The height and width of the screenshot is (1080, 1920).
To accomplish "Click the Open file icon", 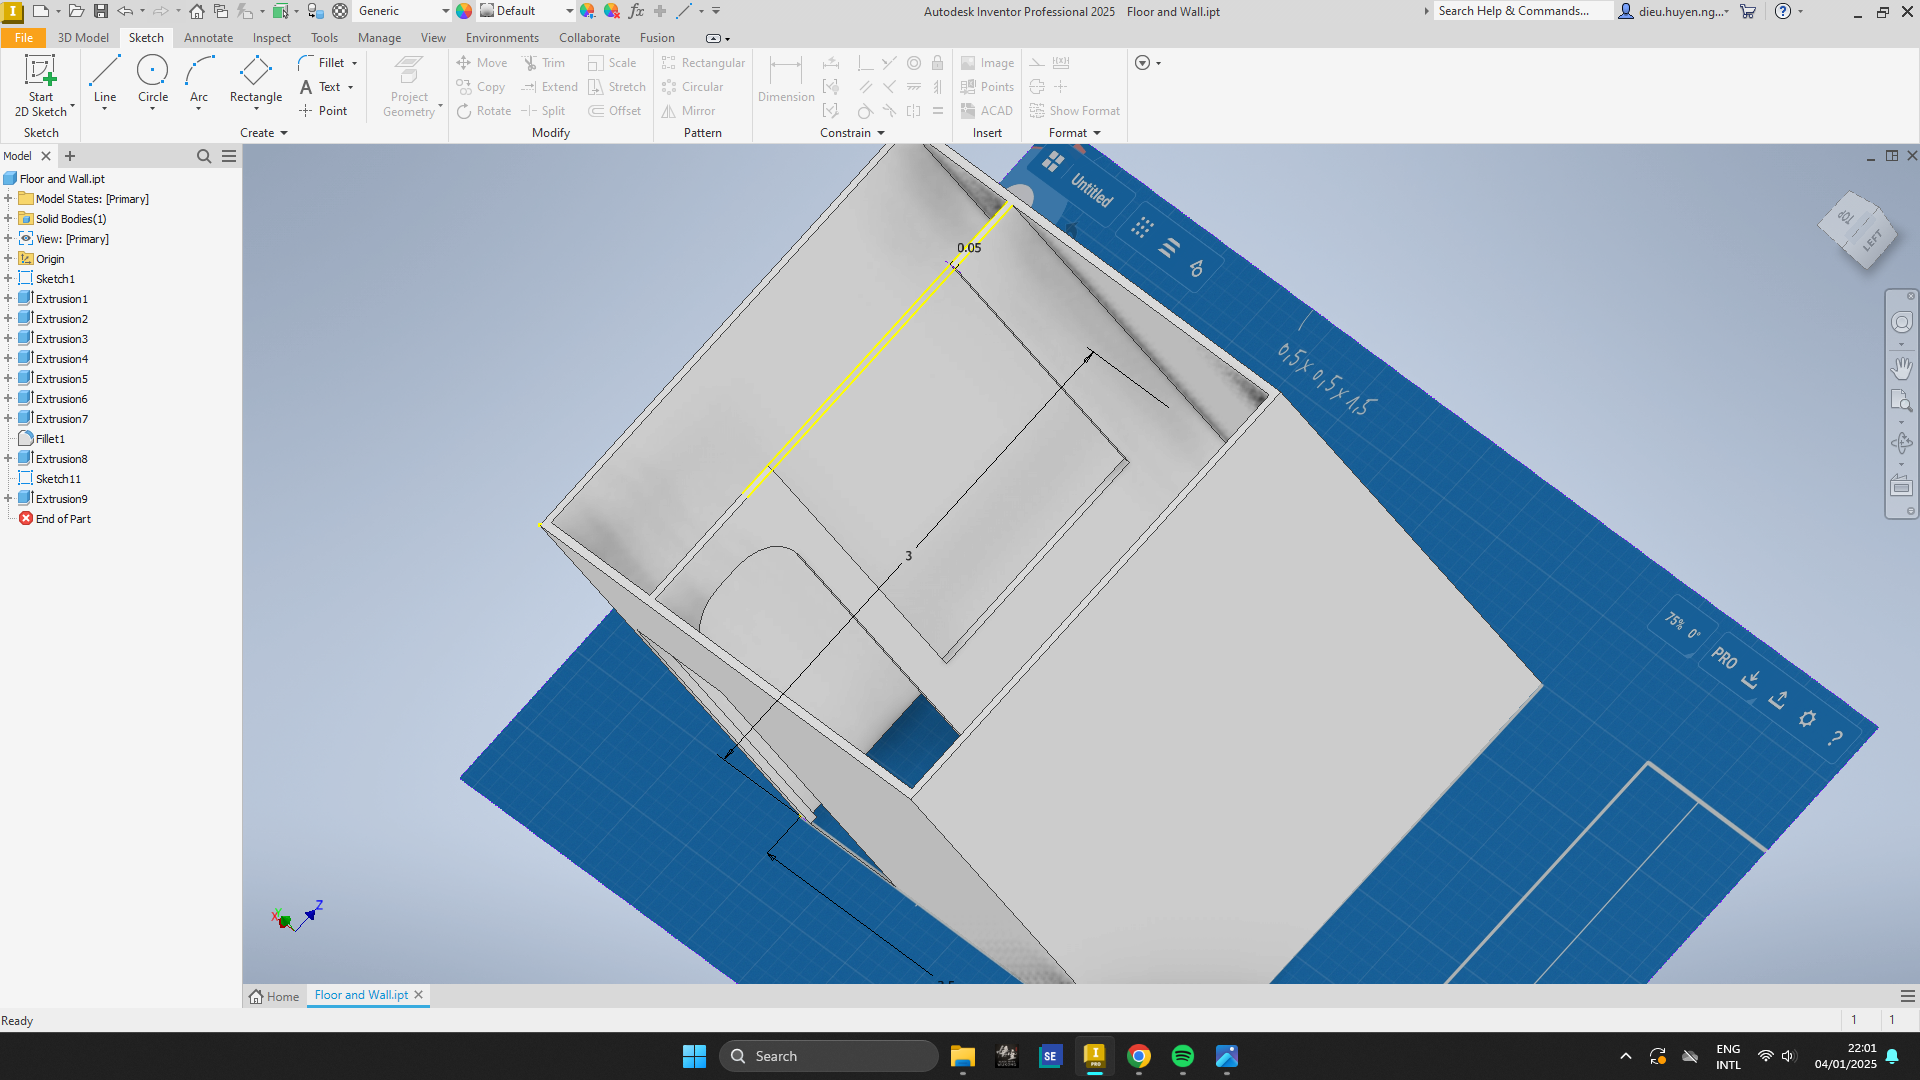I will (x=76, y=11).
